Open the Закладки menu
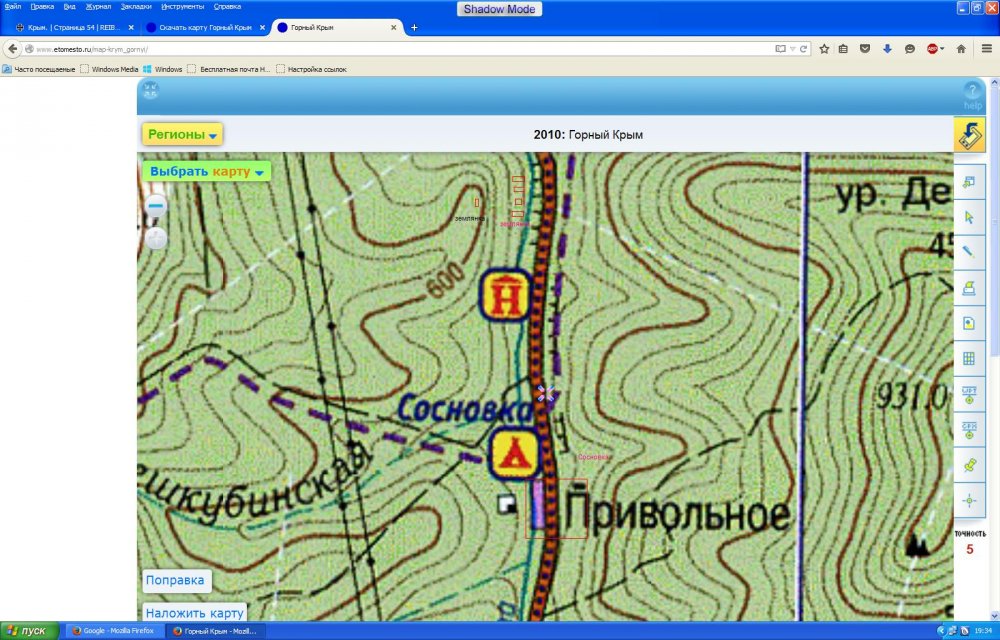Screen dimensions: 1000x640 pos(136,6)
